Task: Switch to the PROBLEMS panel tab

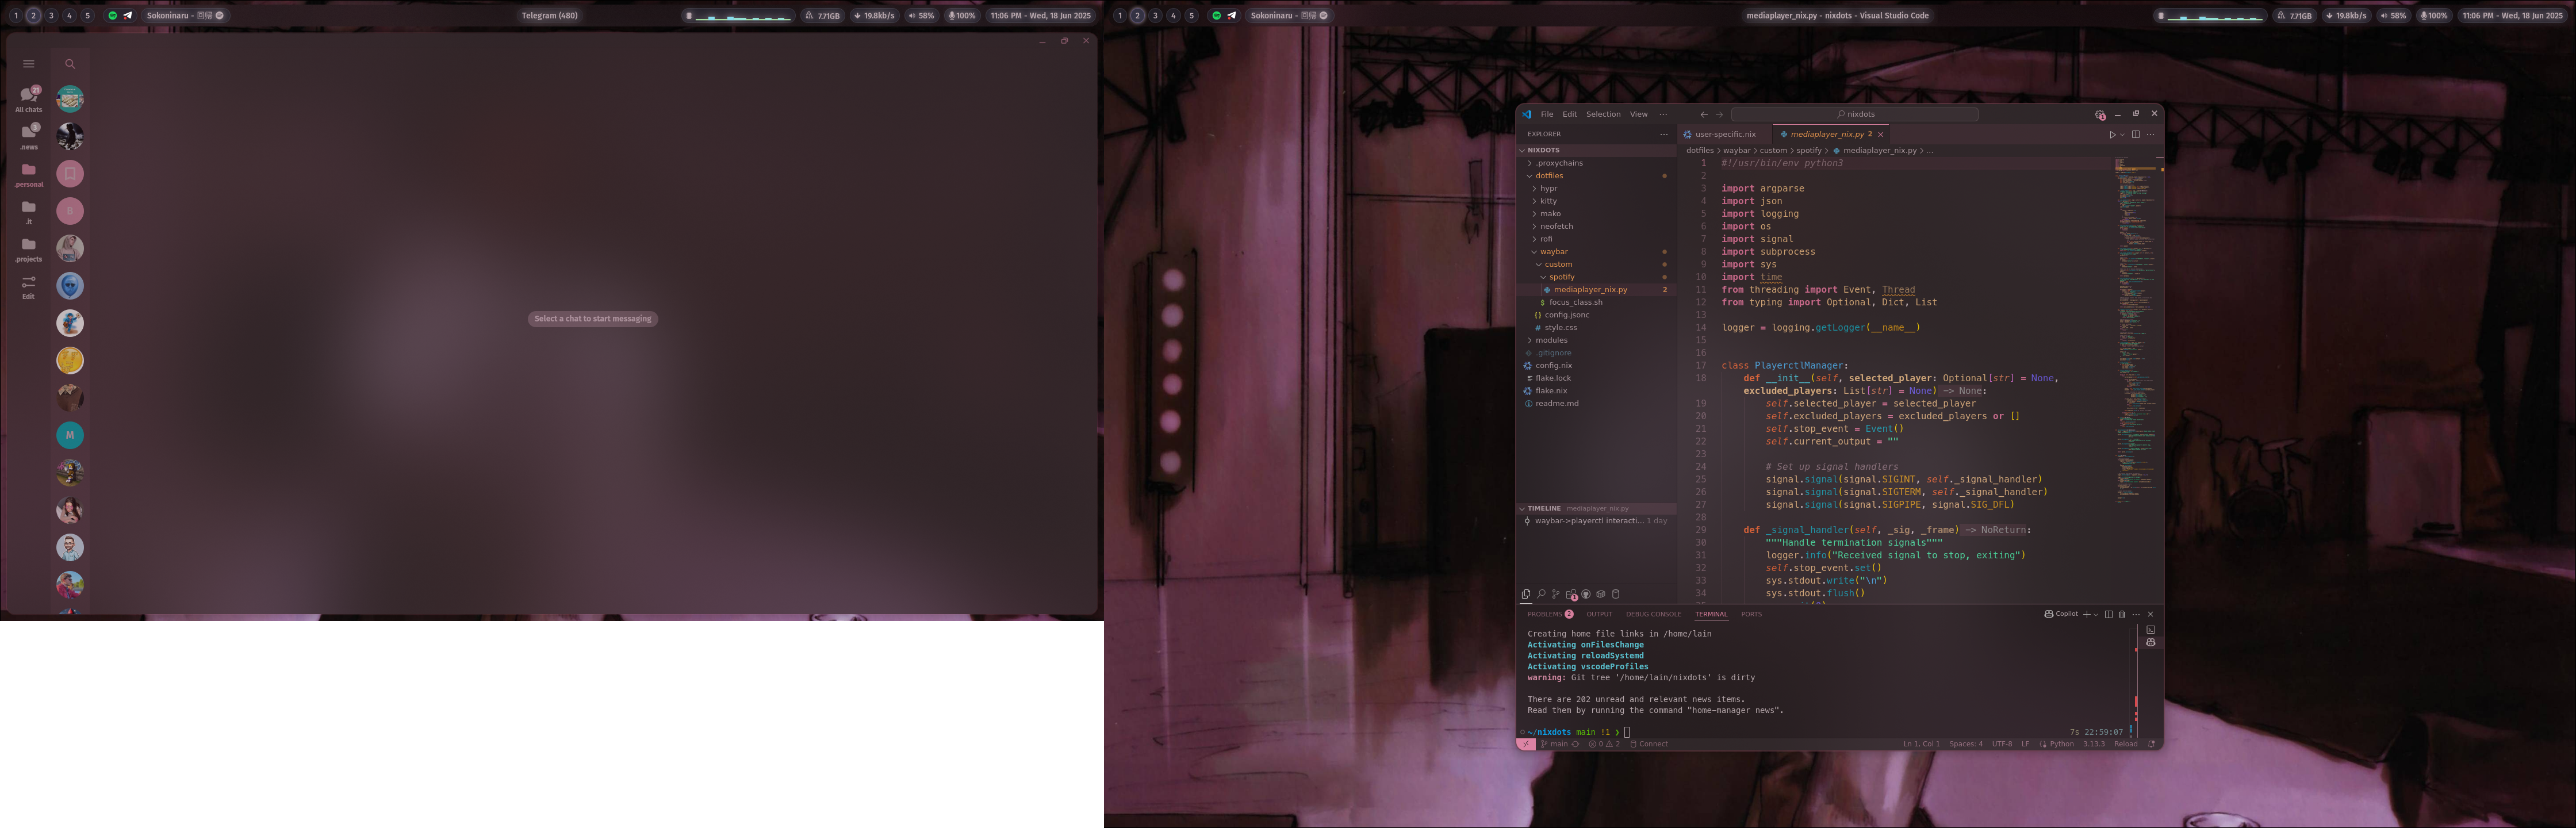Action: pyautogui.click(x=1545, y=614)
